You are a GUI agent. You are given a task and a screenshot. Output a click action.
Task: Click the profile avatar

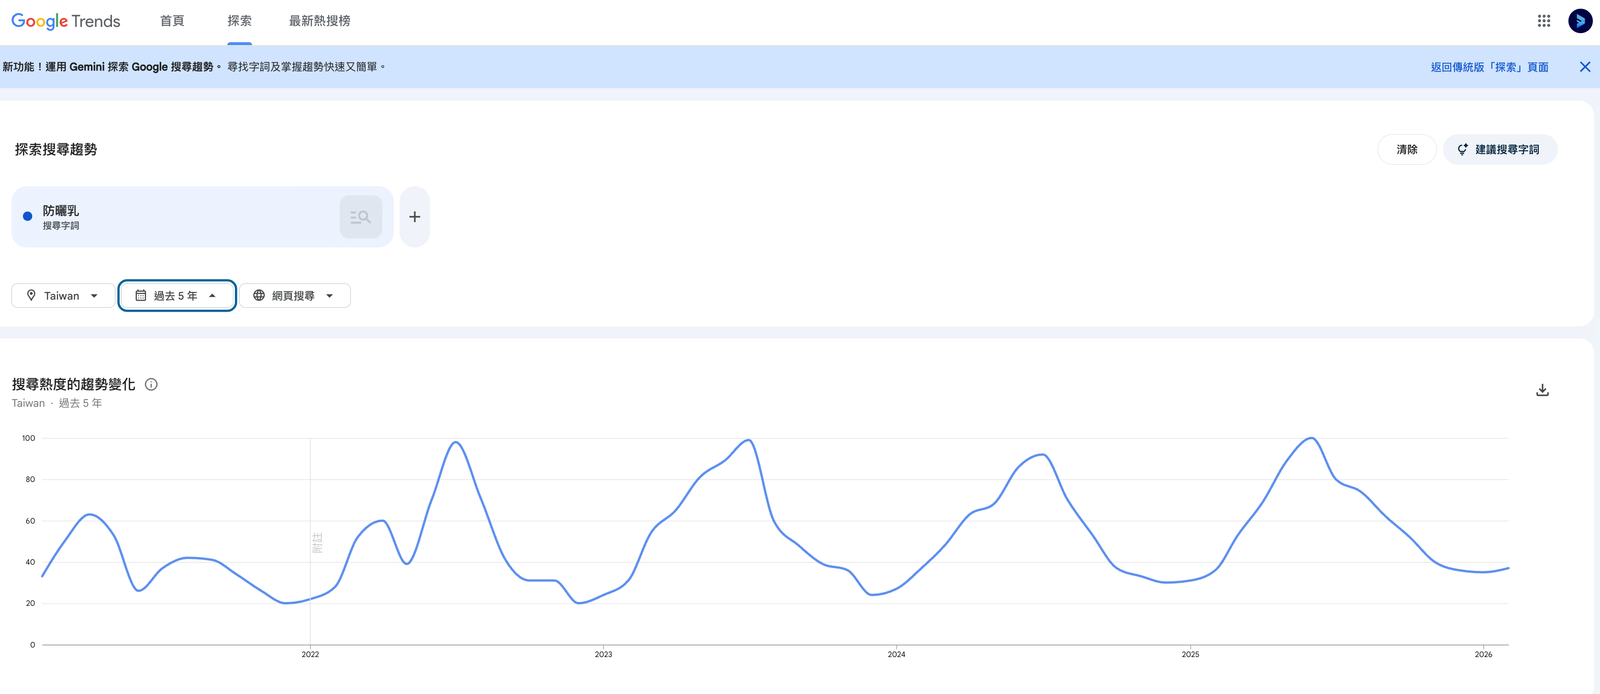coord(1580,20)
